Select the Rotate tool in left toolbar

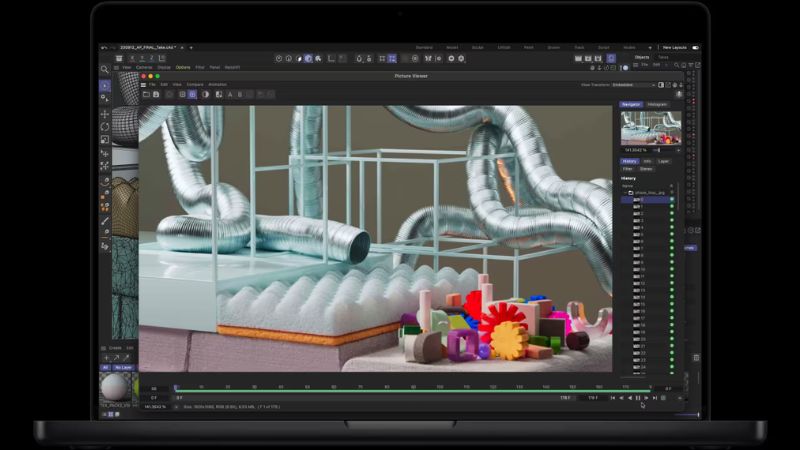pyautogui.click(x=105, y=127)
